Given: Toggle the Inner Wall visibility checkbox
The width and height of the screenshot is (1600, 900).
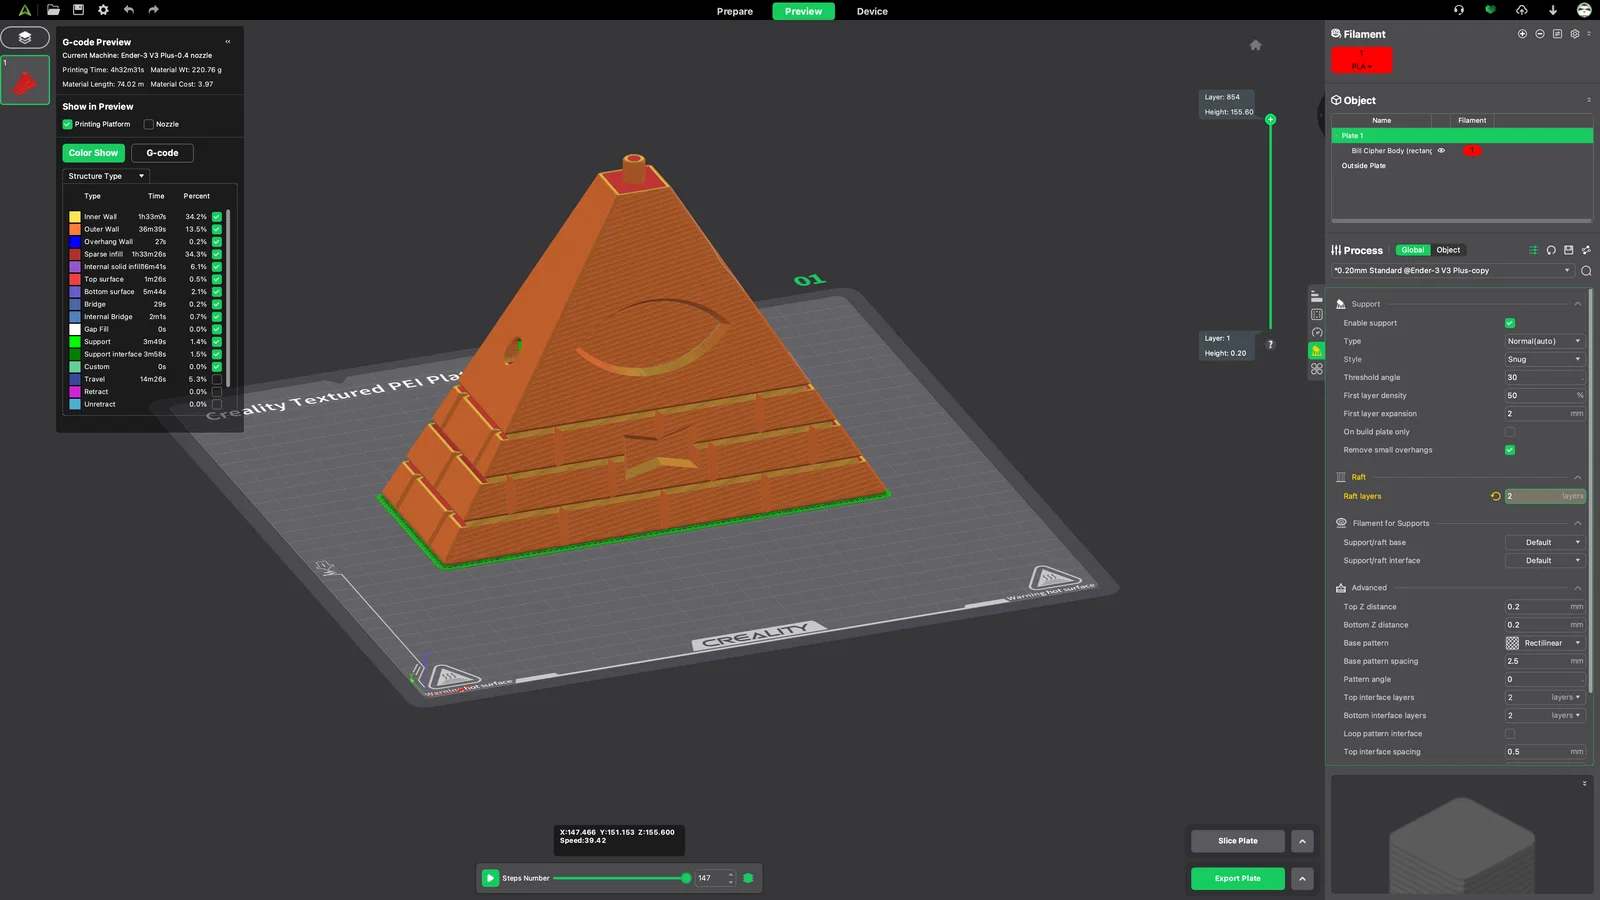Looking at the screenshot, I should coord(217,216).
